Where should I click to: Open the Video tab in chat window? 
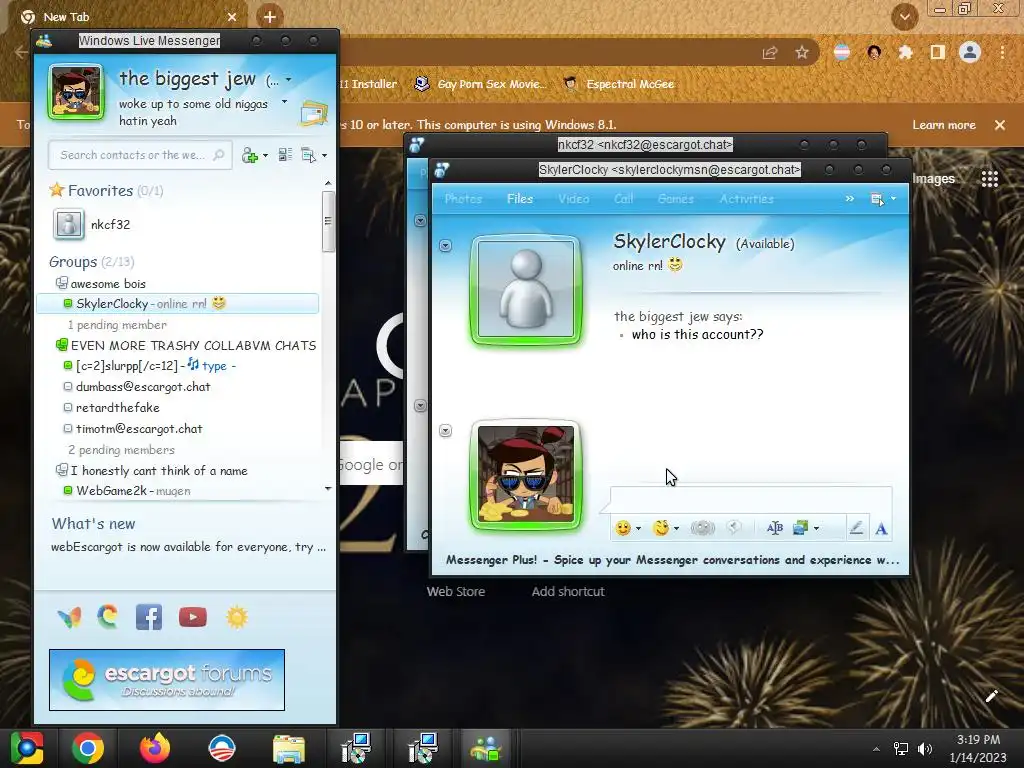coord(573,199)
